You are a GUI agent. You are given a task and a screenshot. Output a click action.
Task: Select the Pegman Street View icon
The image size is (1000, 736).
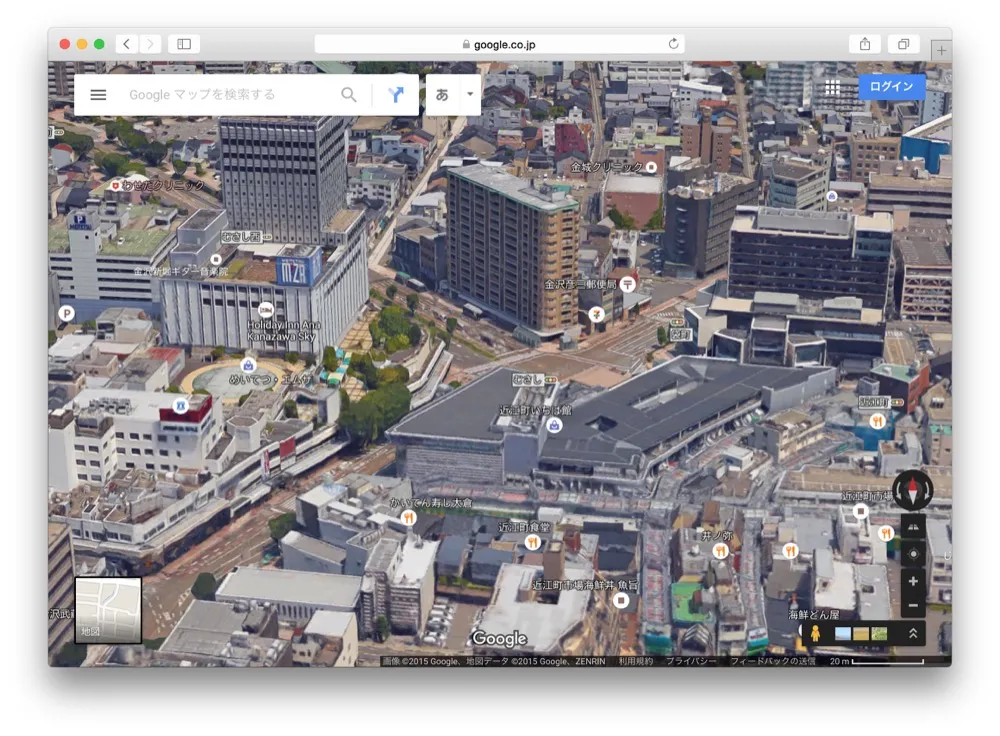pos(818,633)
